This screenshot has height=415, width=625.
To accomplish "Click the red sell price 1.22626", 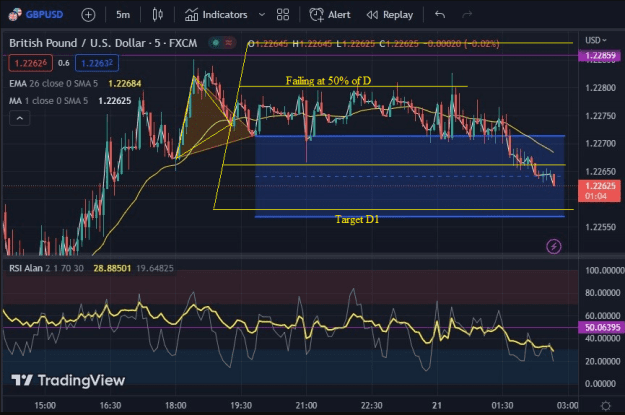I will [31, 63].
